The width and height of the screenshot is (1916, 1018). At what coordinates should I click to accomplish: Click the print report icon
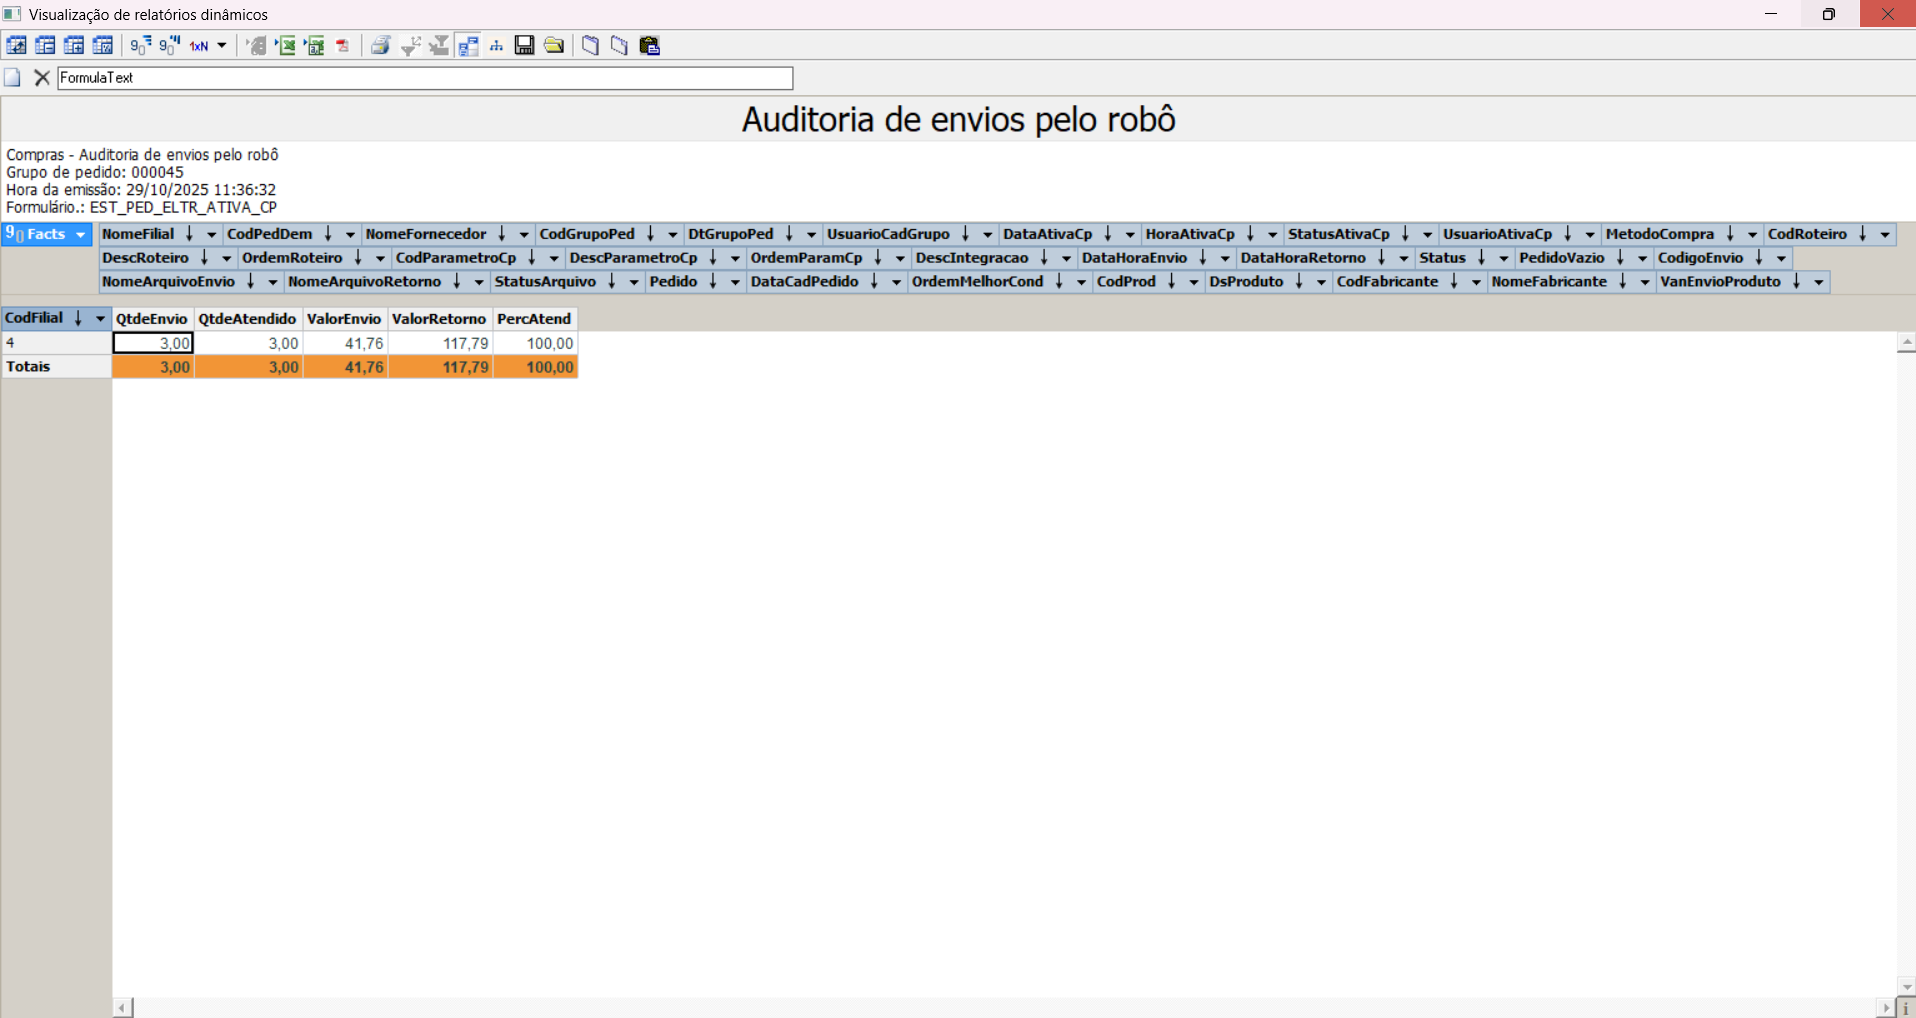pyautogui.click(x=380, y=46)
